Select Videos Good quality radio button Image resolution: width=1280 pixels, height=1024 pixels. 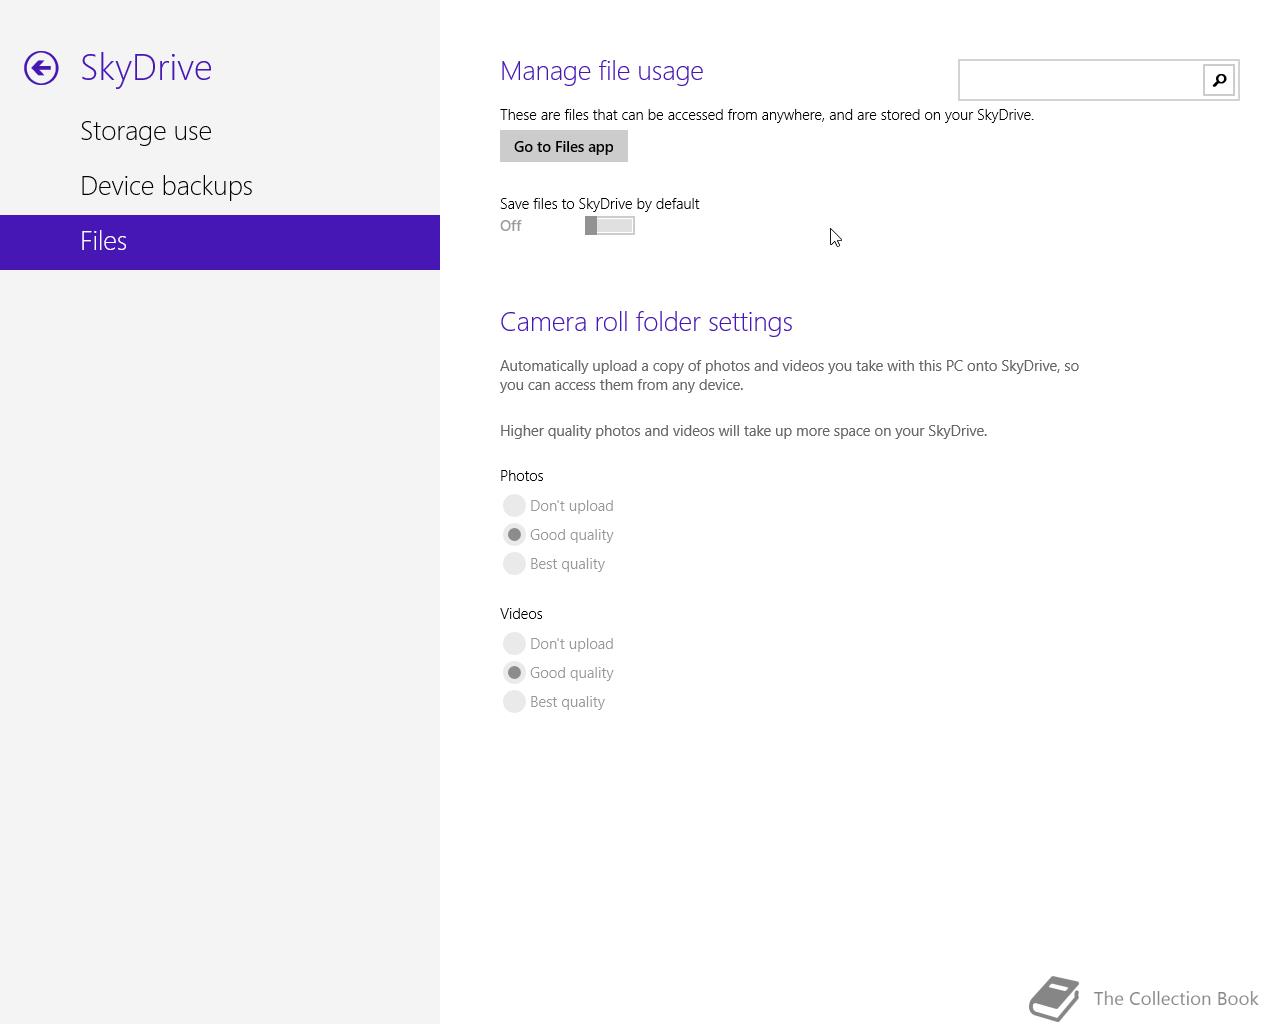point(514,673)
